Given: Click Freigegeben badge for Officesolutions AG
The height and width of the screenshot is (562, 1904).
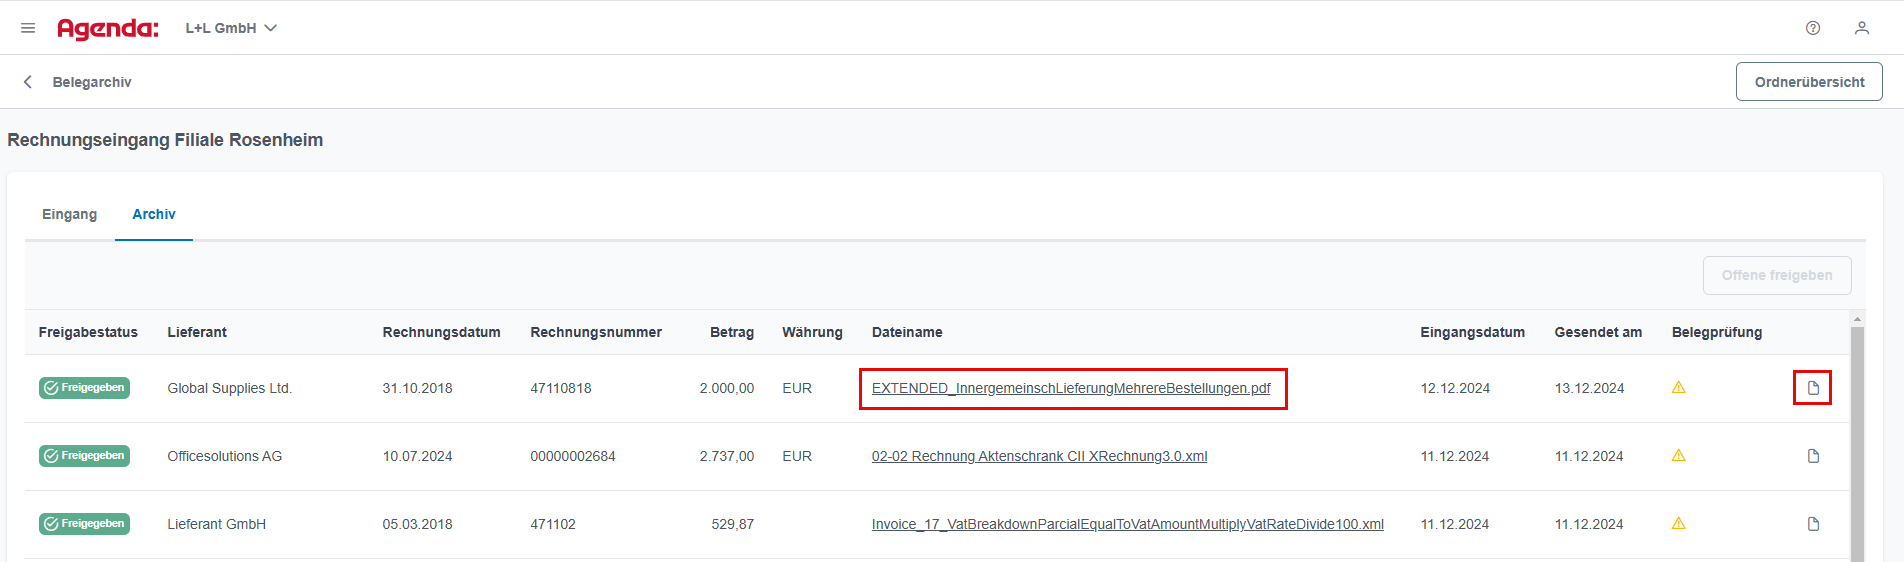Looking at the screenshot, I should coord(84,456).
